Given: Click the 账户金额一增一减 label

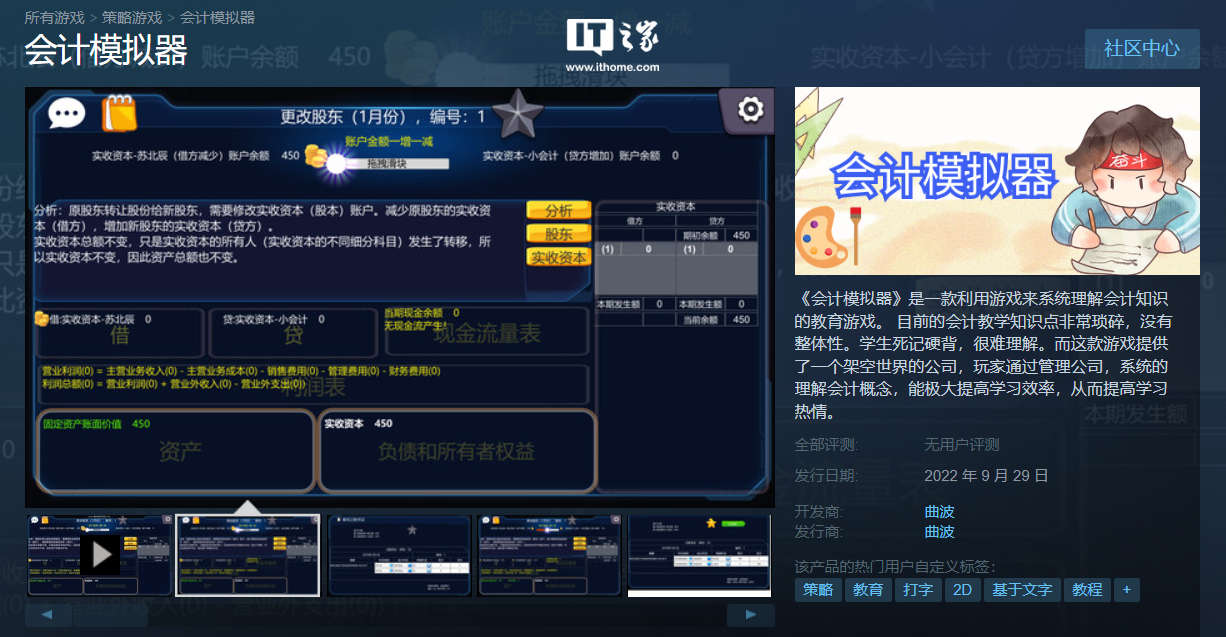Looking at the screenshot, I should click(x=391, y=142).
